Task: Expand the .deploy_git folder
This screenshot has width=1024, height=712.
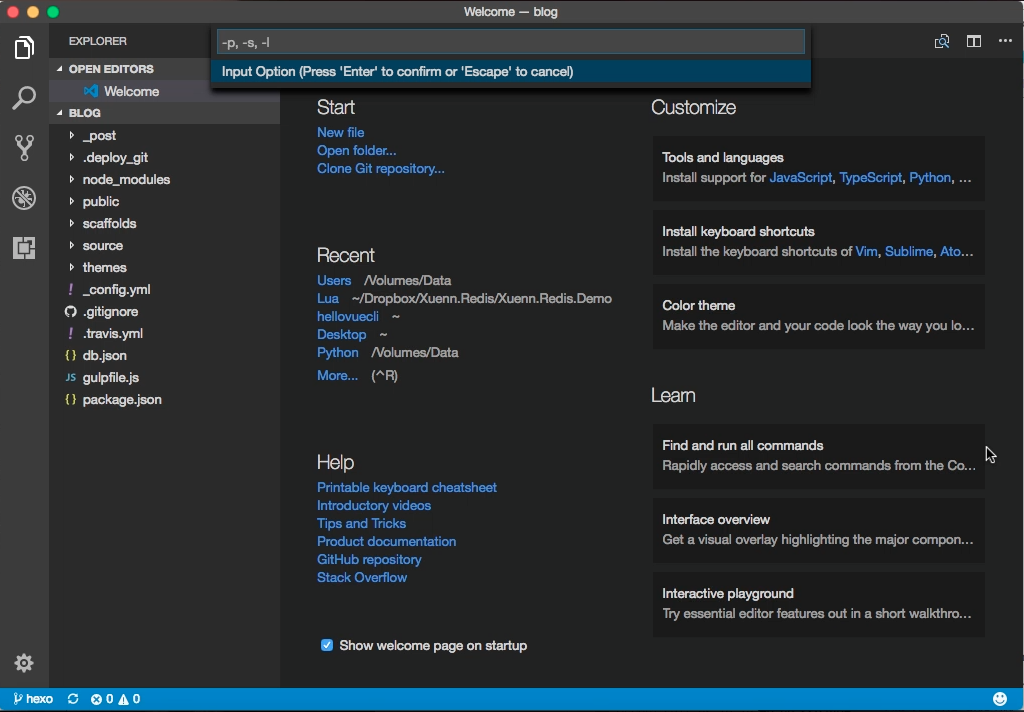Action: pyautogui.click(x=72, y=157)
